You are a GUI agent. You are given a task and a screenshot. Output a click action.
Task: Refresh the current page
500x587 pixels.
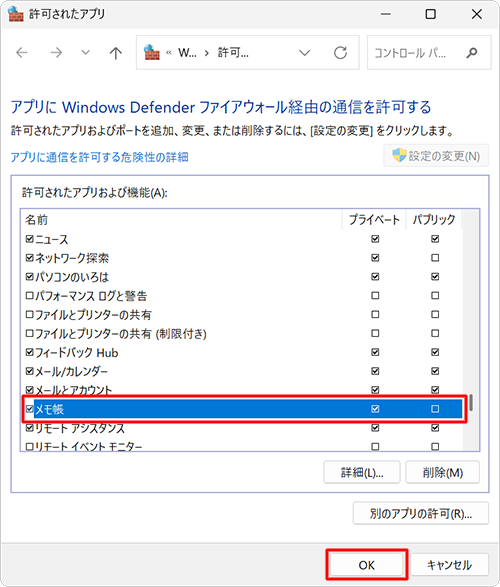(x=340, y=53)
